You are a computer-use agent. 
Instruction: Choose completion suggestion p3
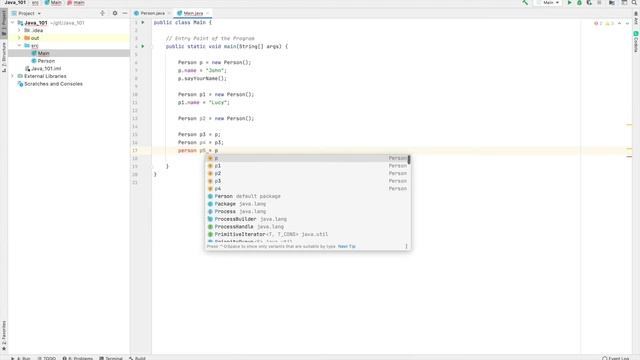[307, 181]
